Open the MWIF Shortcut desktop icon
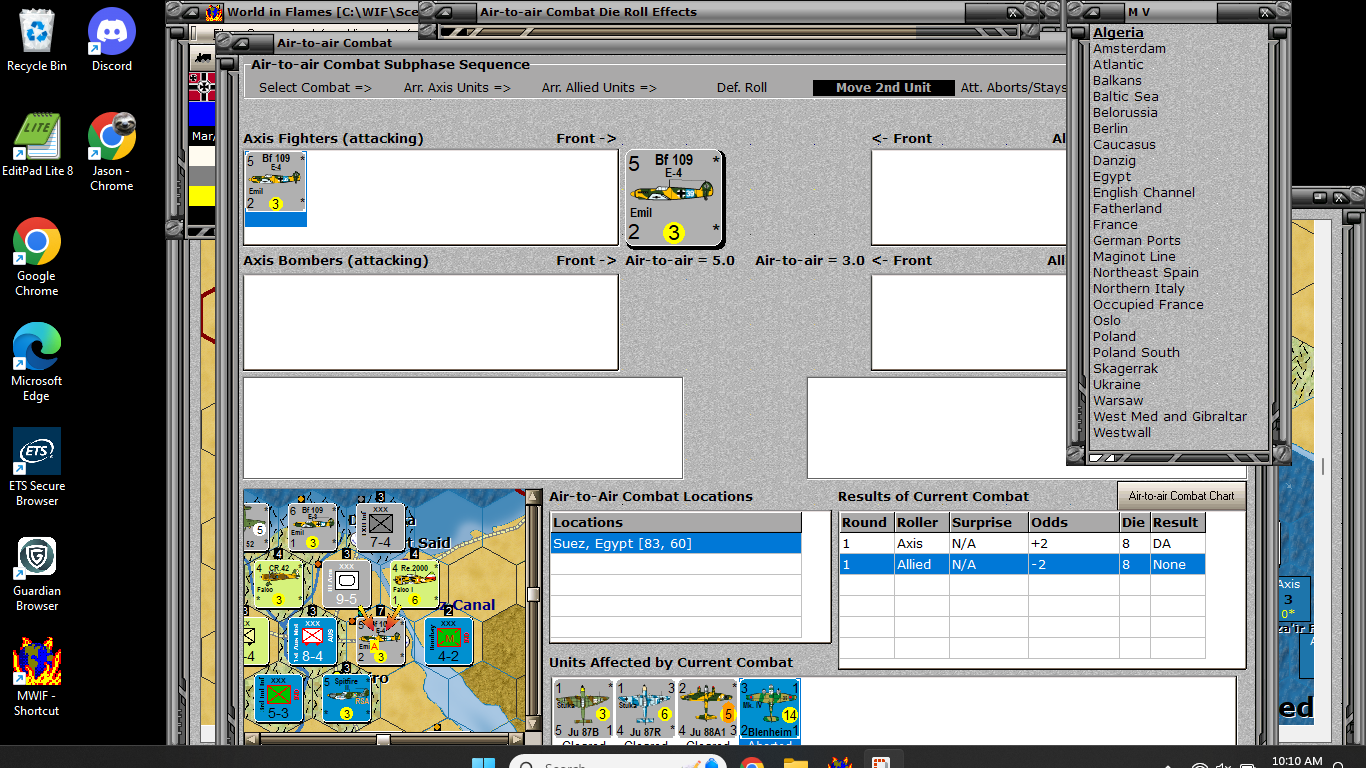The width and height of the screenshot is (1366, 768). (x=37, y=678)
